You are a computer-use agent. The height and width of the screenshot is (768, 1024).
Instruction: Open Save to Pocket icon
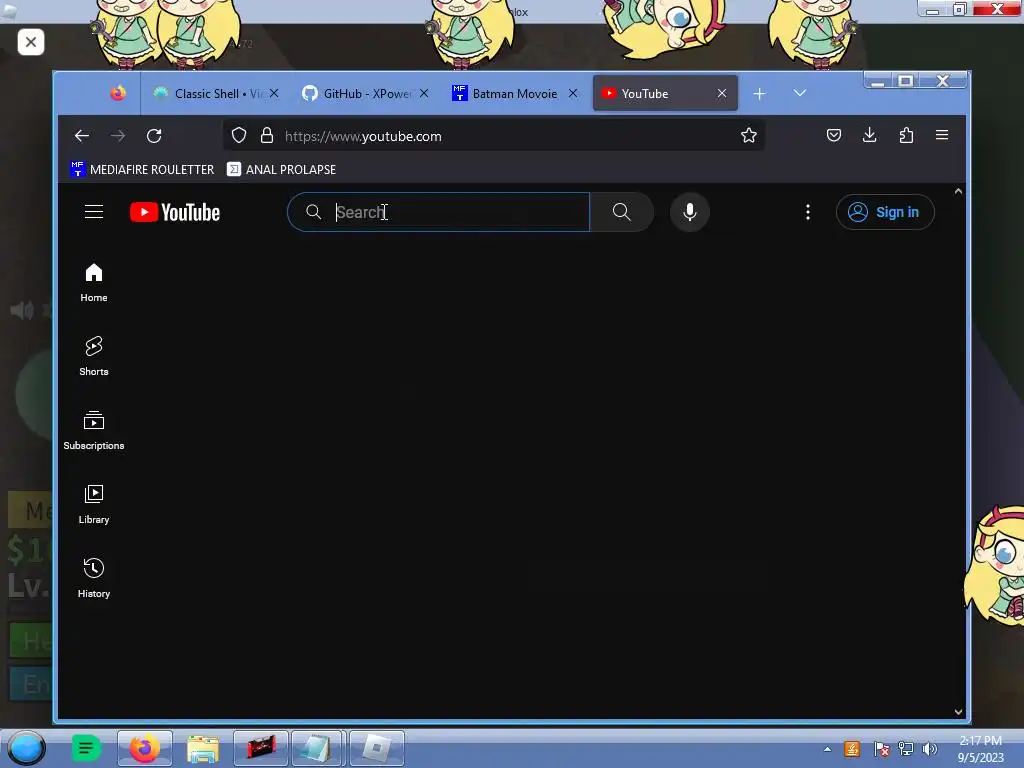click(x=834, y=135)
